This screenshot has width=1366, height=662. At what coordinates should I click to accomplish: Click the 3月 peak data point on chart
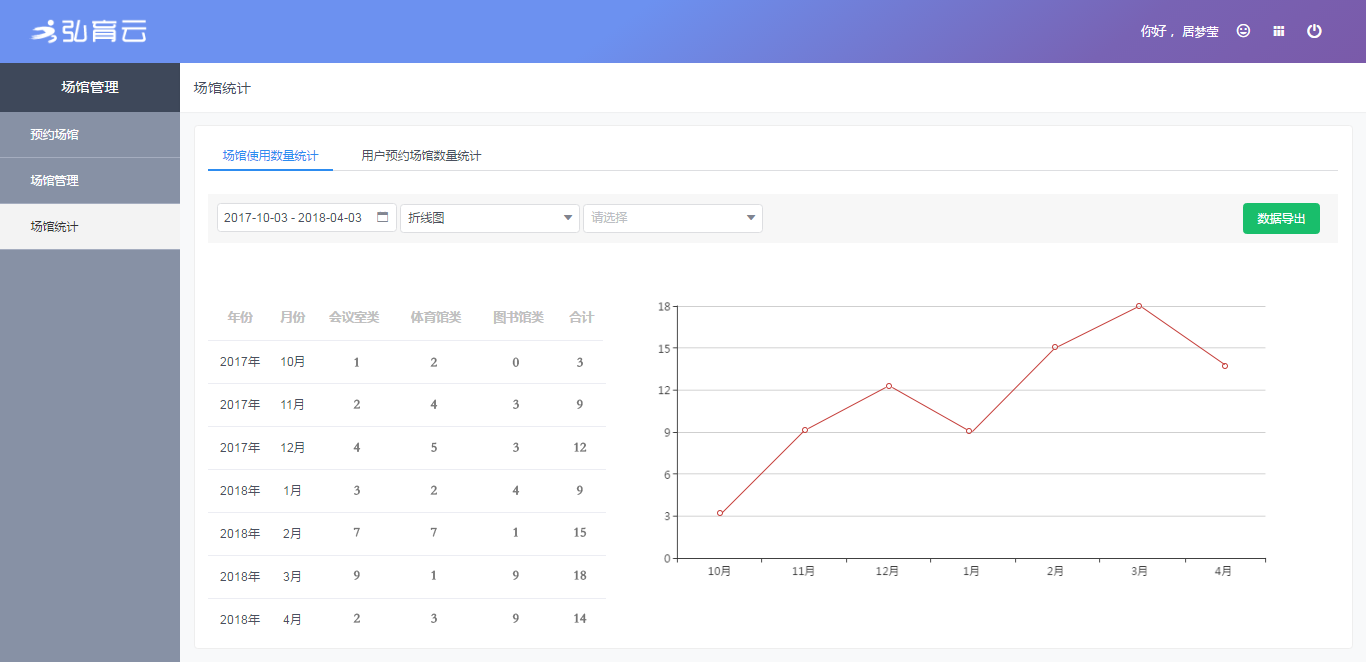[x=1139, y=306]
